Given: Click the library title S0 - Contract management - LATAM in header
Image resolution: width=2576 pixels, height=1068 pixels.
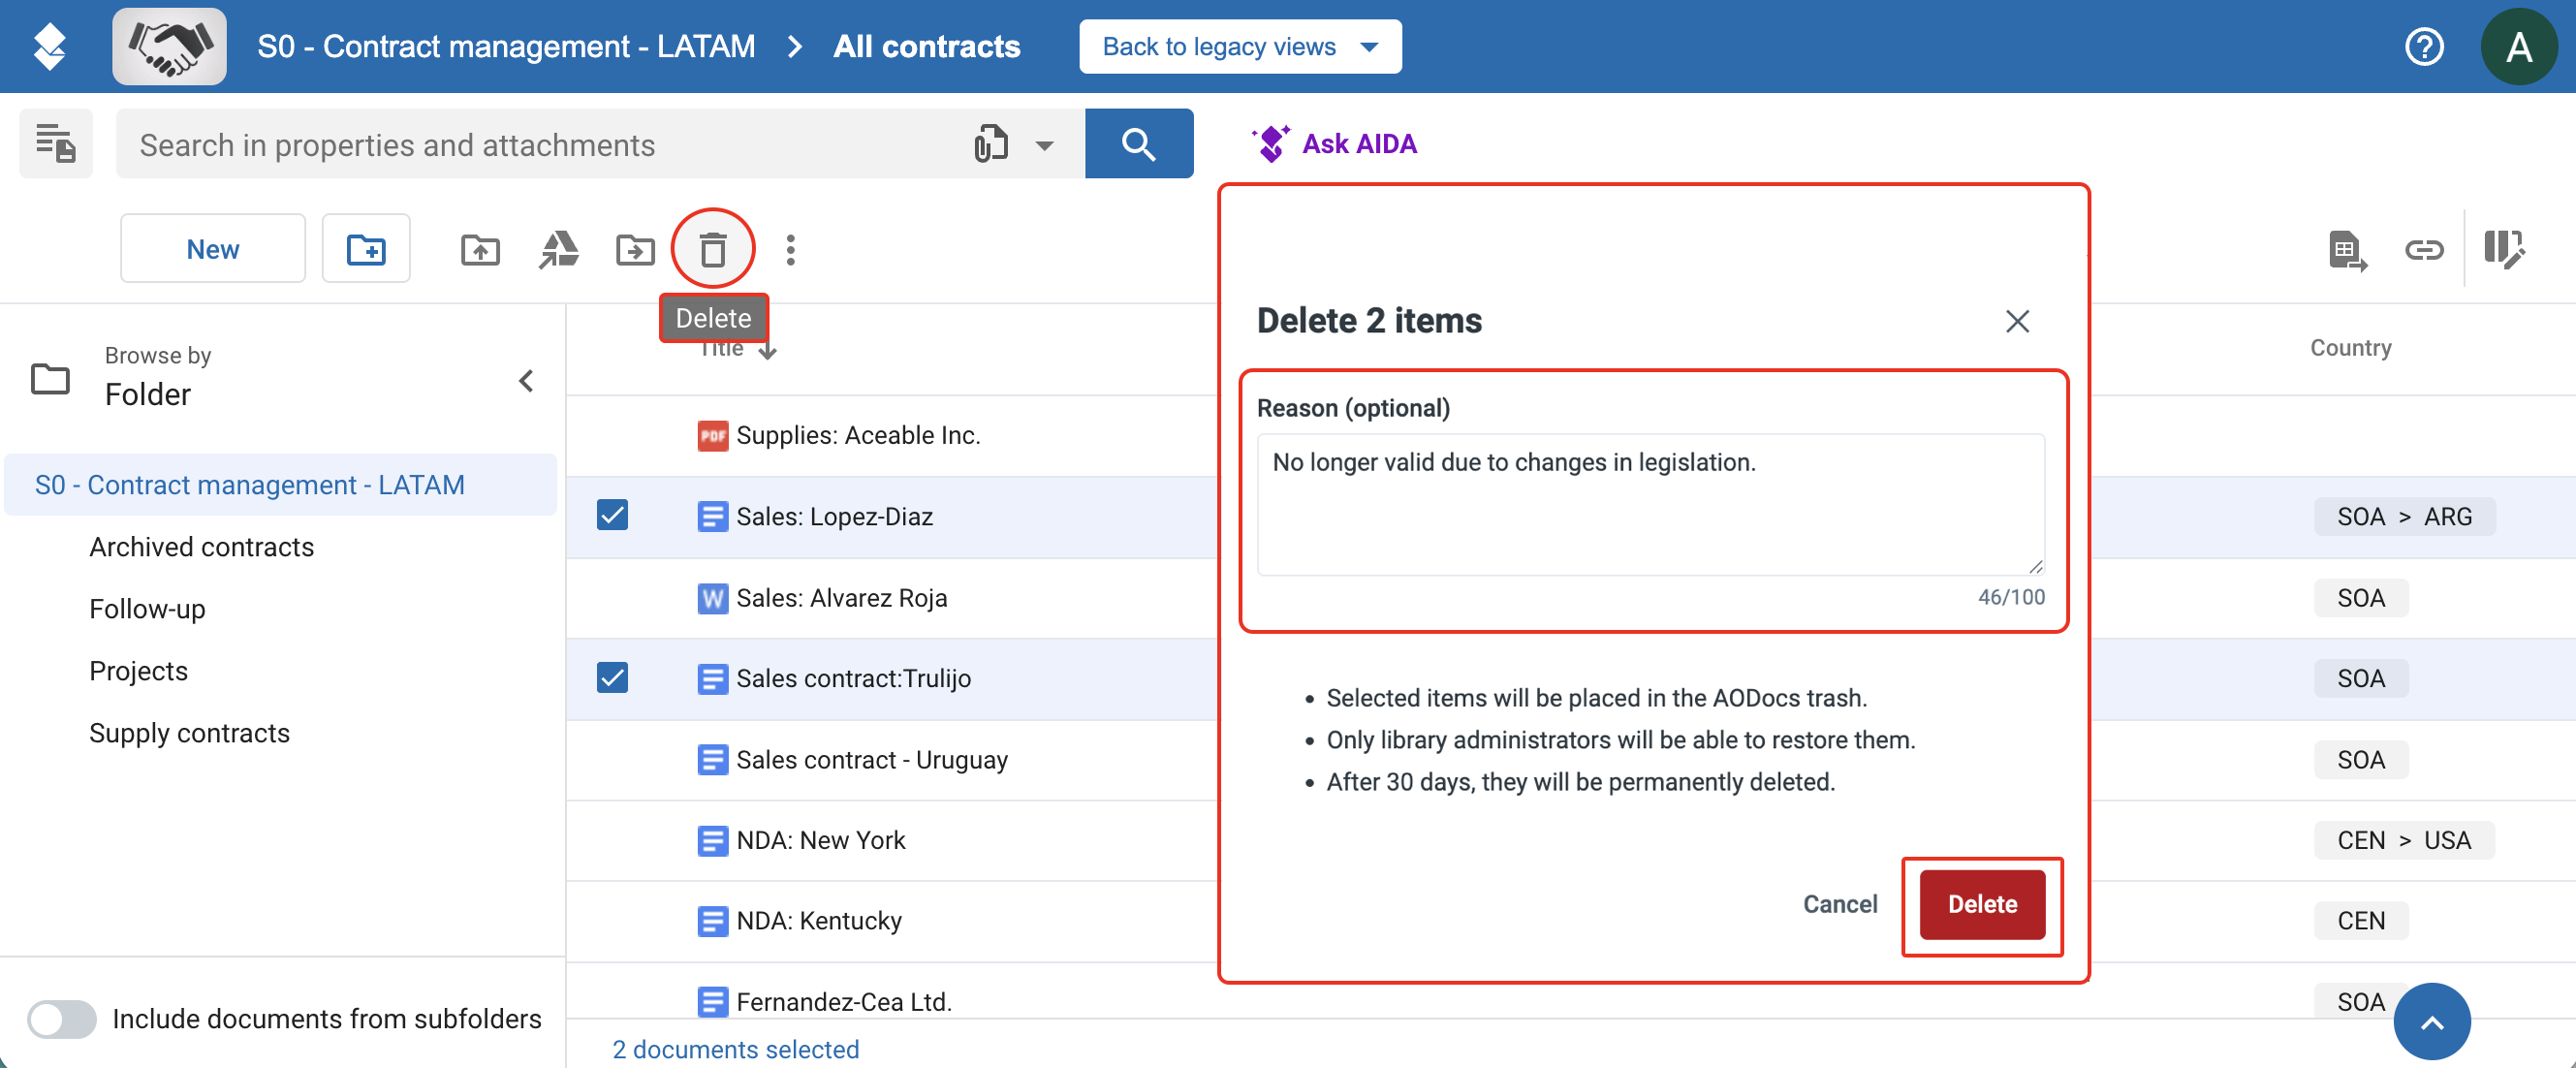Looking at the screenshot, I should pos(506,47).
